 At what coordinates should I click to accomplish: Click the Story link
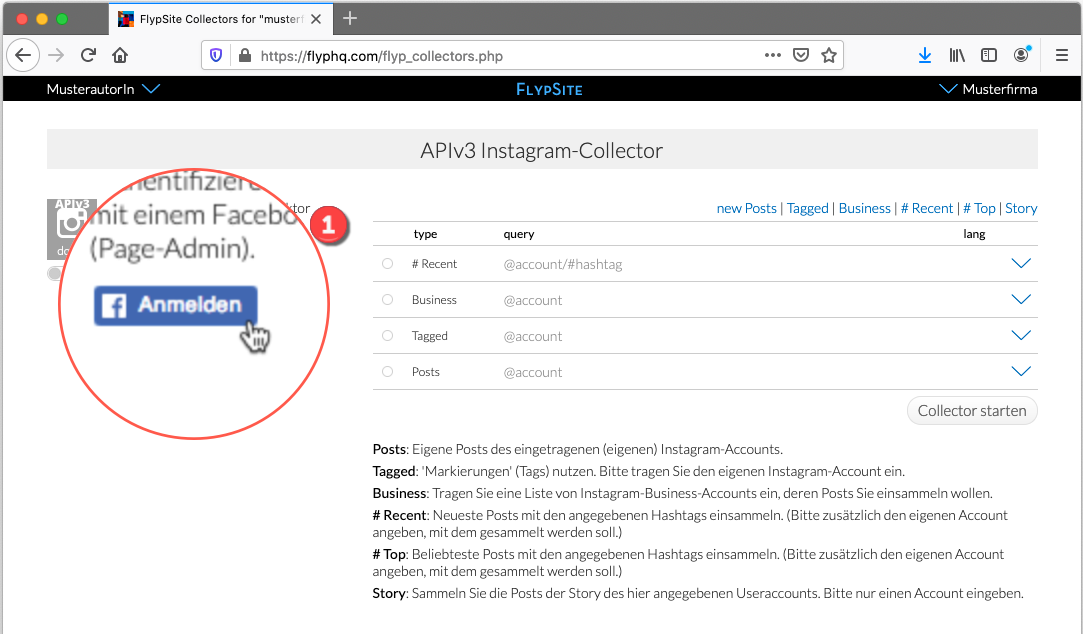click(x=1022, y=209)
